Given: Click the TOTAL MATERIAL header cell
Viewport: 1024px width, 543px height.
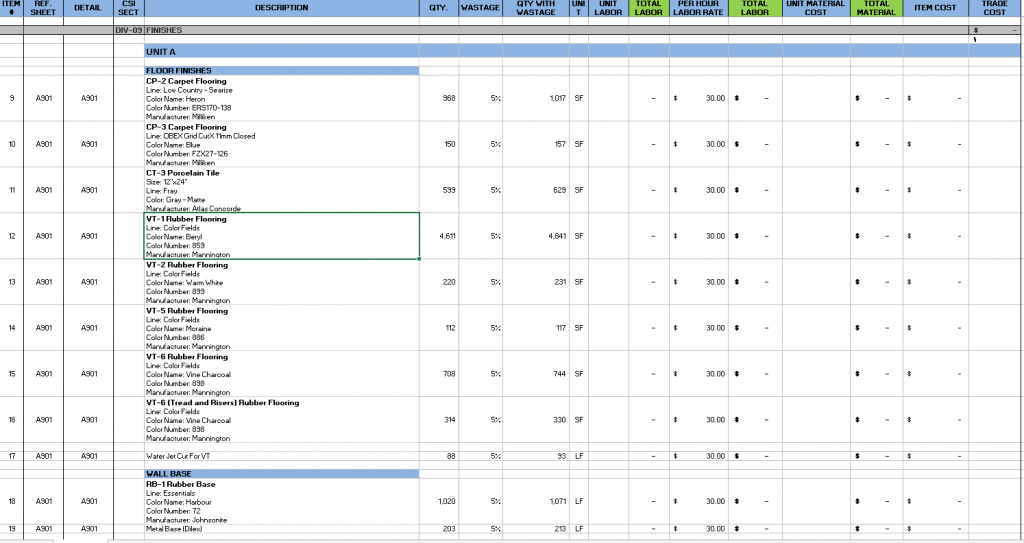Looking at the screenshot, I should tap(876, 8).
